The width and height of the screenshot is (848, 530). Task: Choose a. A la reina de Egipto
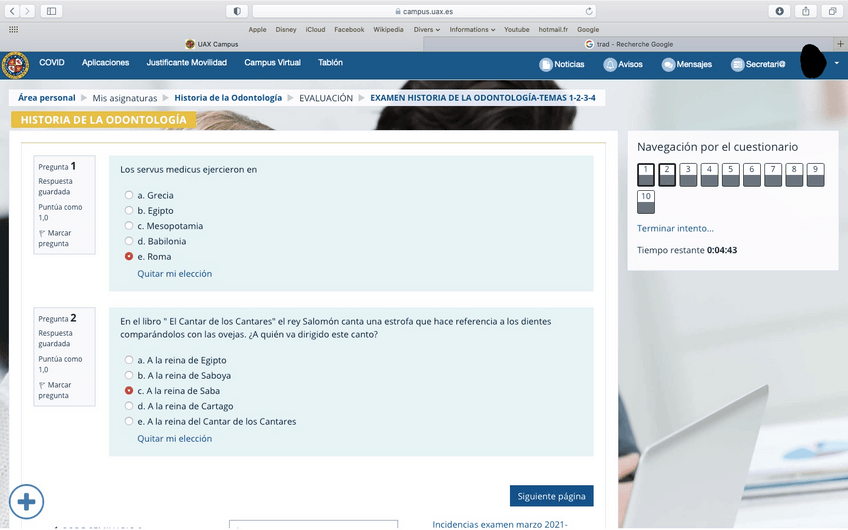(x=129, y=360)
